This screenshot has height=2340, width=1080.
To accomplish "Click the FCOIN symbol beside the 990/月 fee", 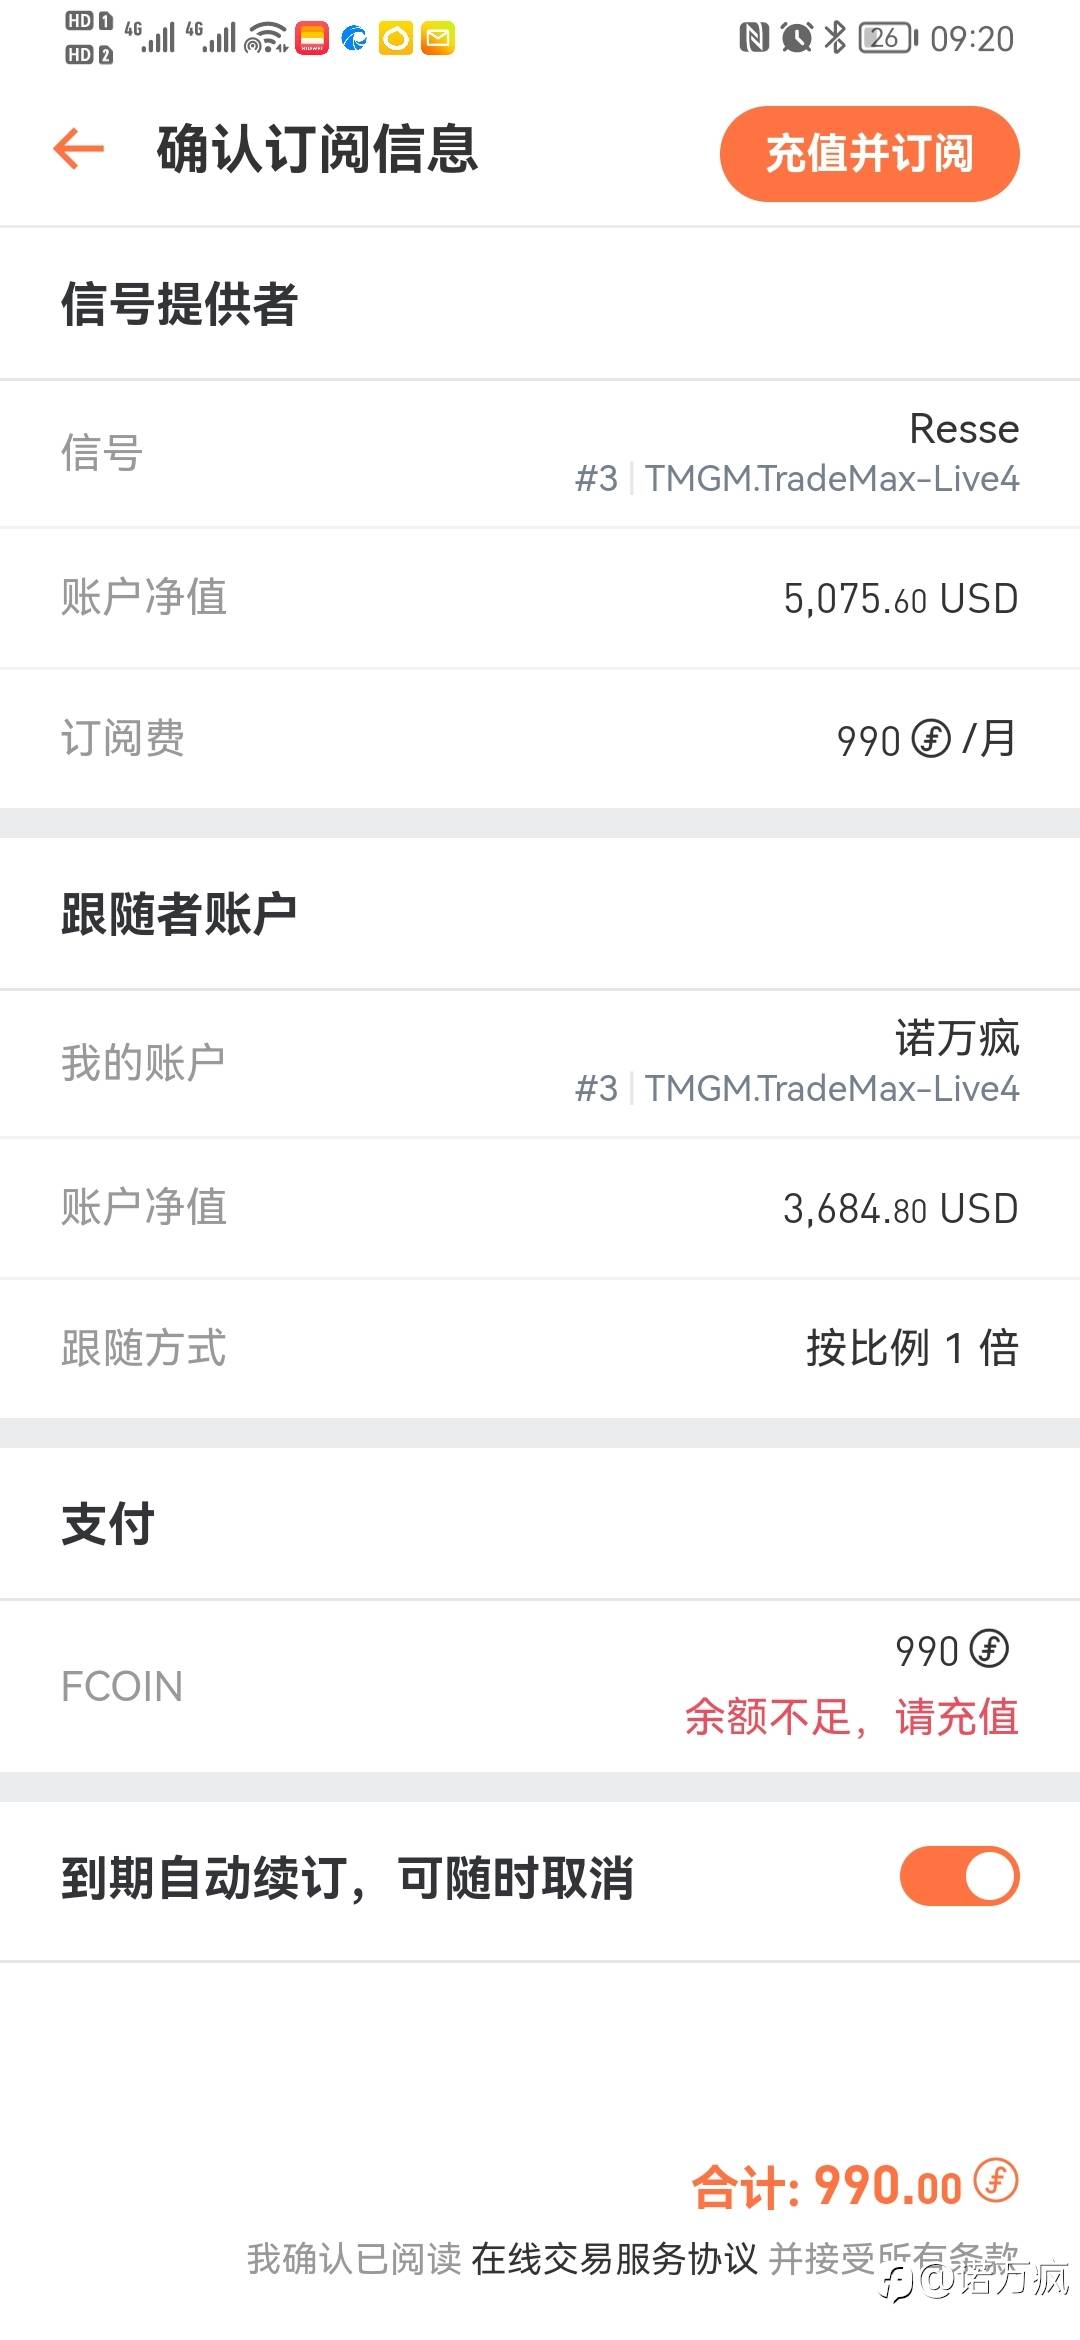I will point(931,739).
